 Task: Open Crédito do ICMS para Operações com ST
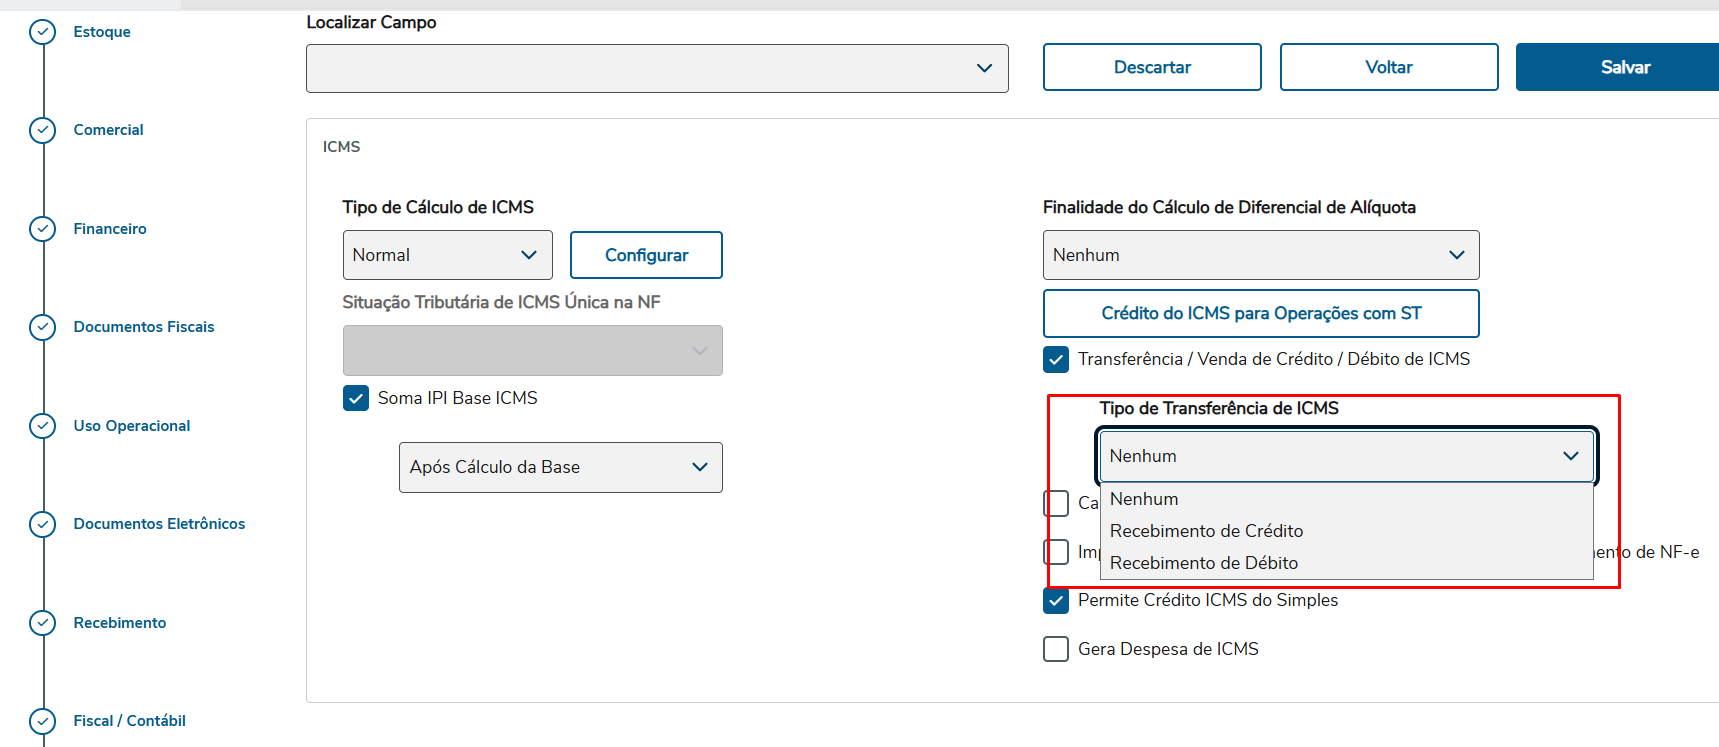1260,313
